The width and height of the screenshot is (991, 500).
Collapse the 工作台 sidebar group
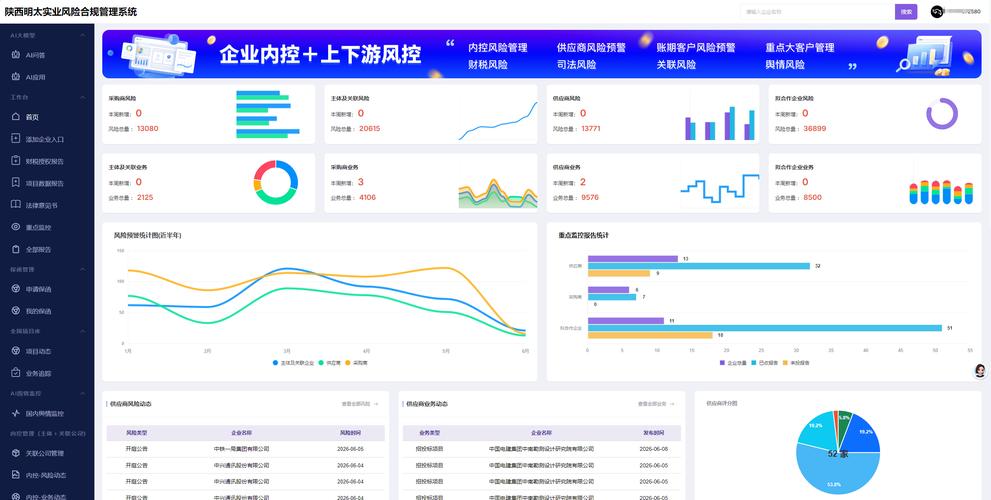[83, 97]
